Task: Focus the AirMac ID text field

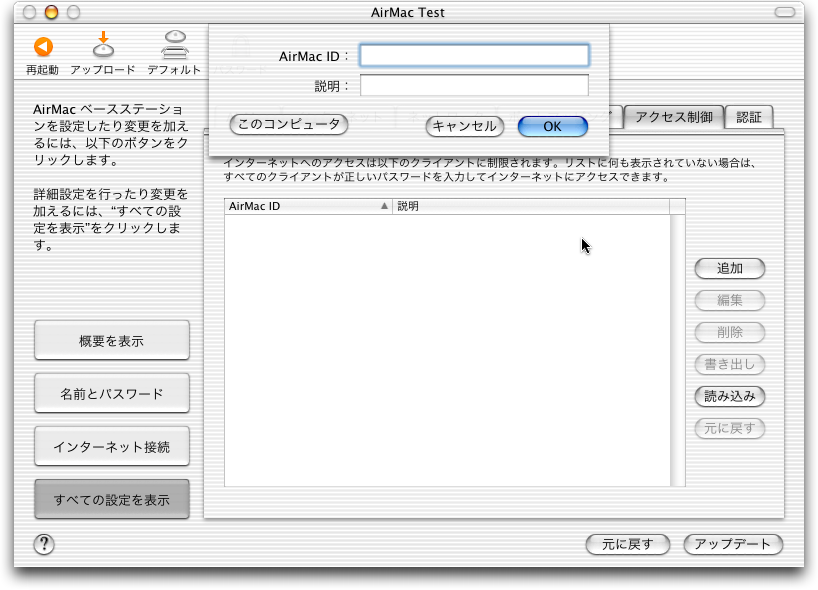Action: [474, 55]
